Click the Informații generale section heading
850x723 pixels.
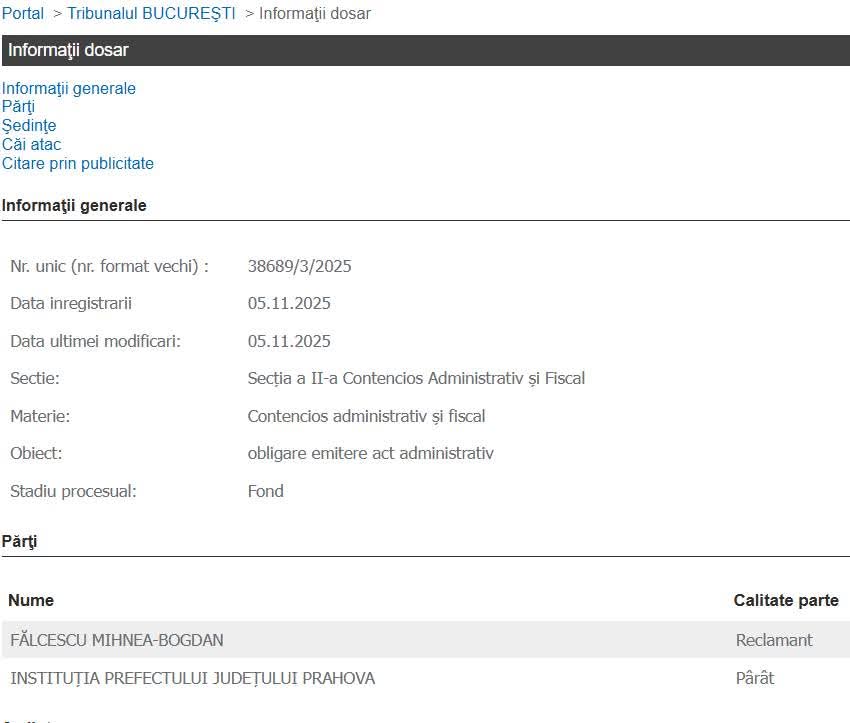74,206
